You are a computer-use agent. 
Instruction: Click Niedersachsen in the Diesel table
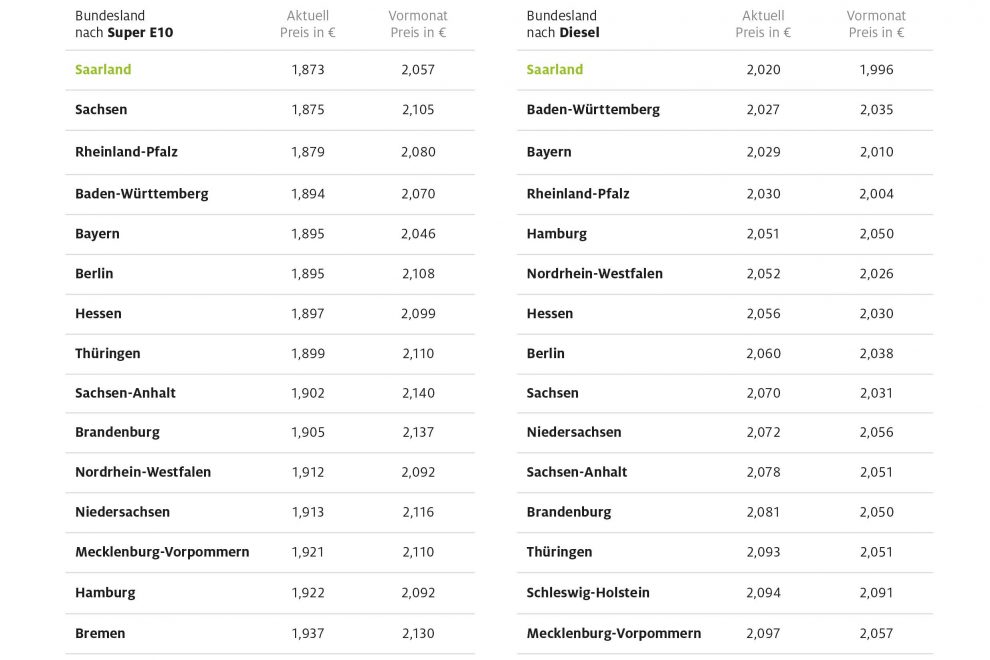pos(574,432)
